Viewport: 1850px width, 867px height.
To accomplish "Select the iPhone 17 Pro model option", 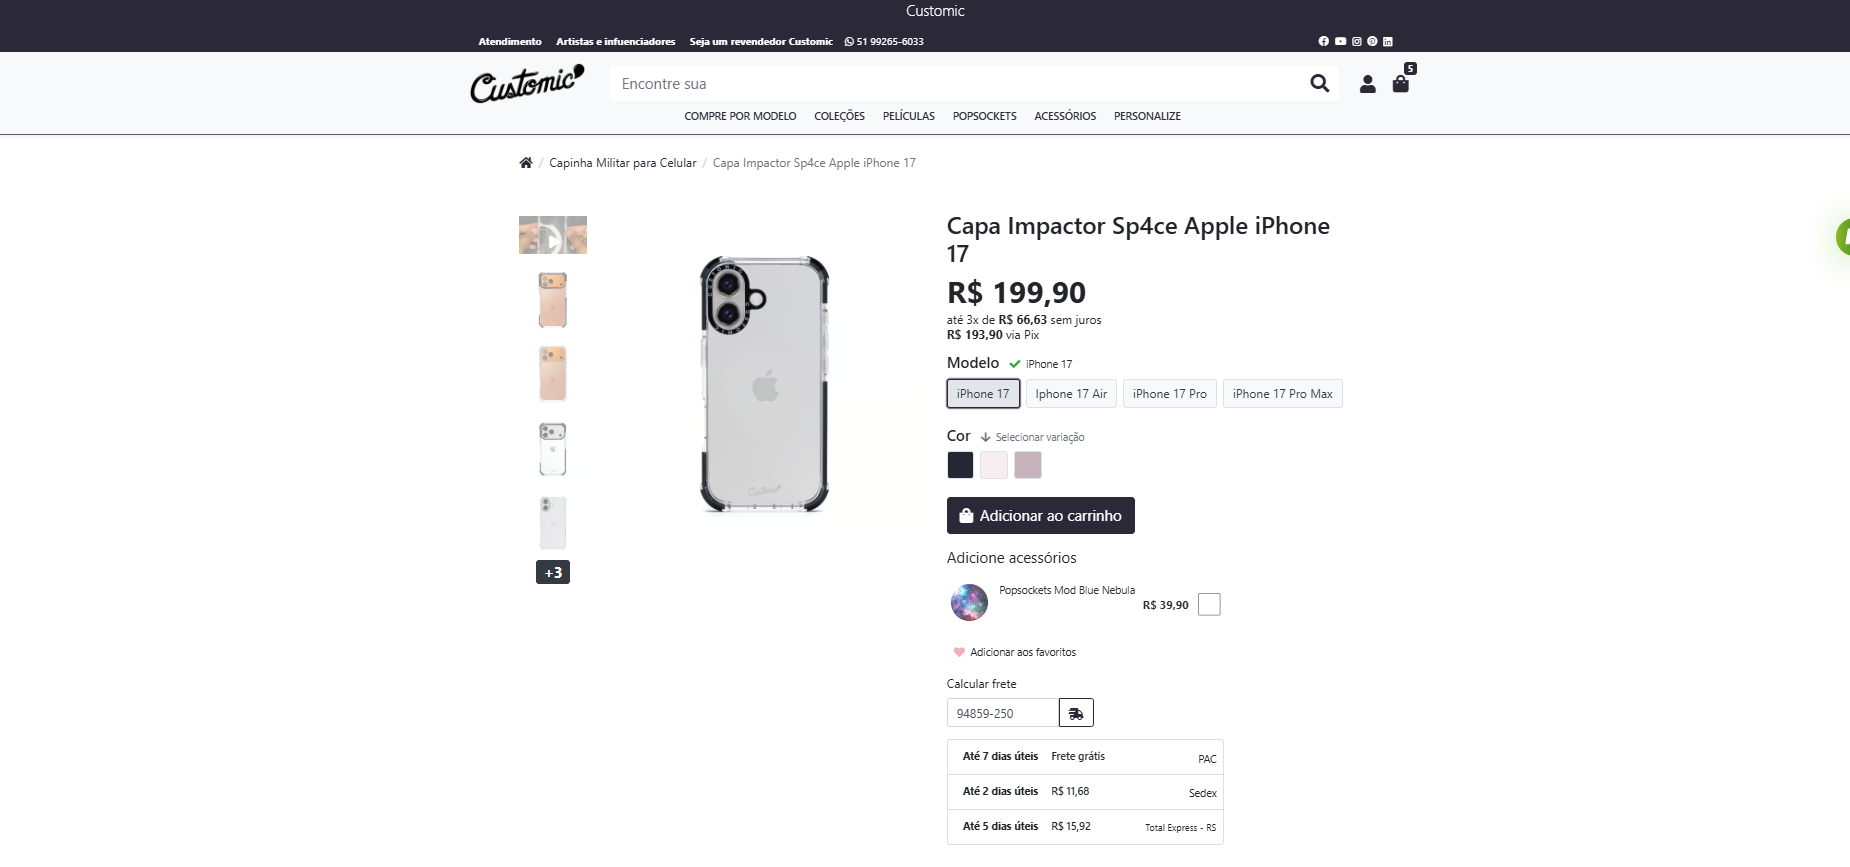I will (1169, 394).
